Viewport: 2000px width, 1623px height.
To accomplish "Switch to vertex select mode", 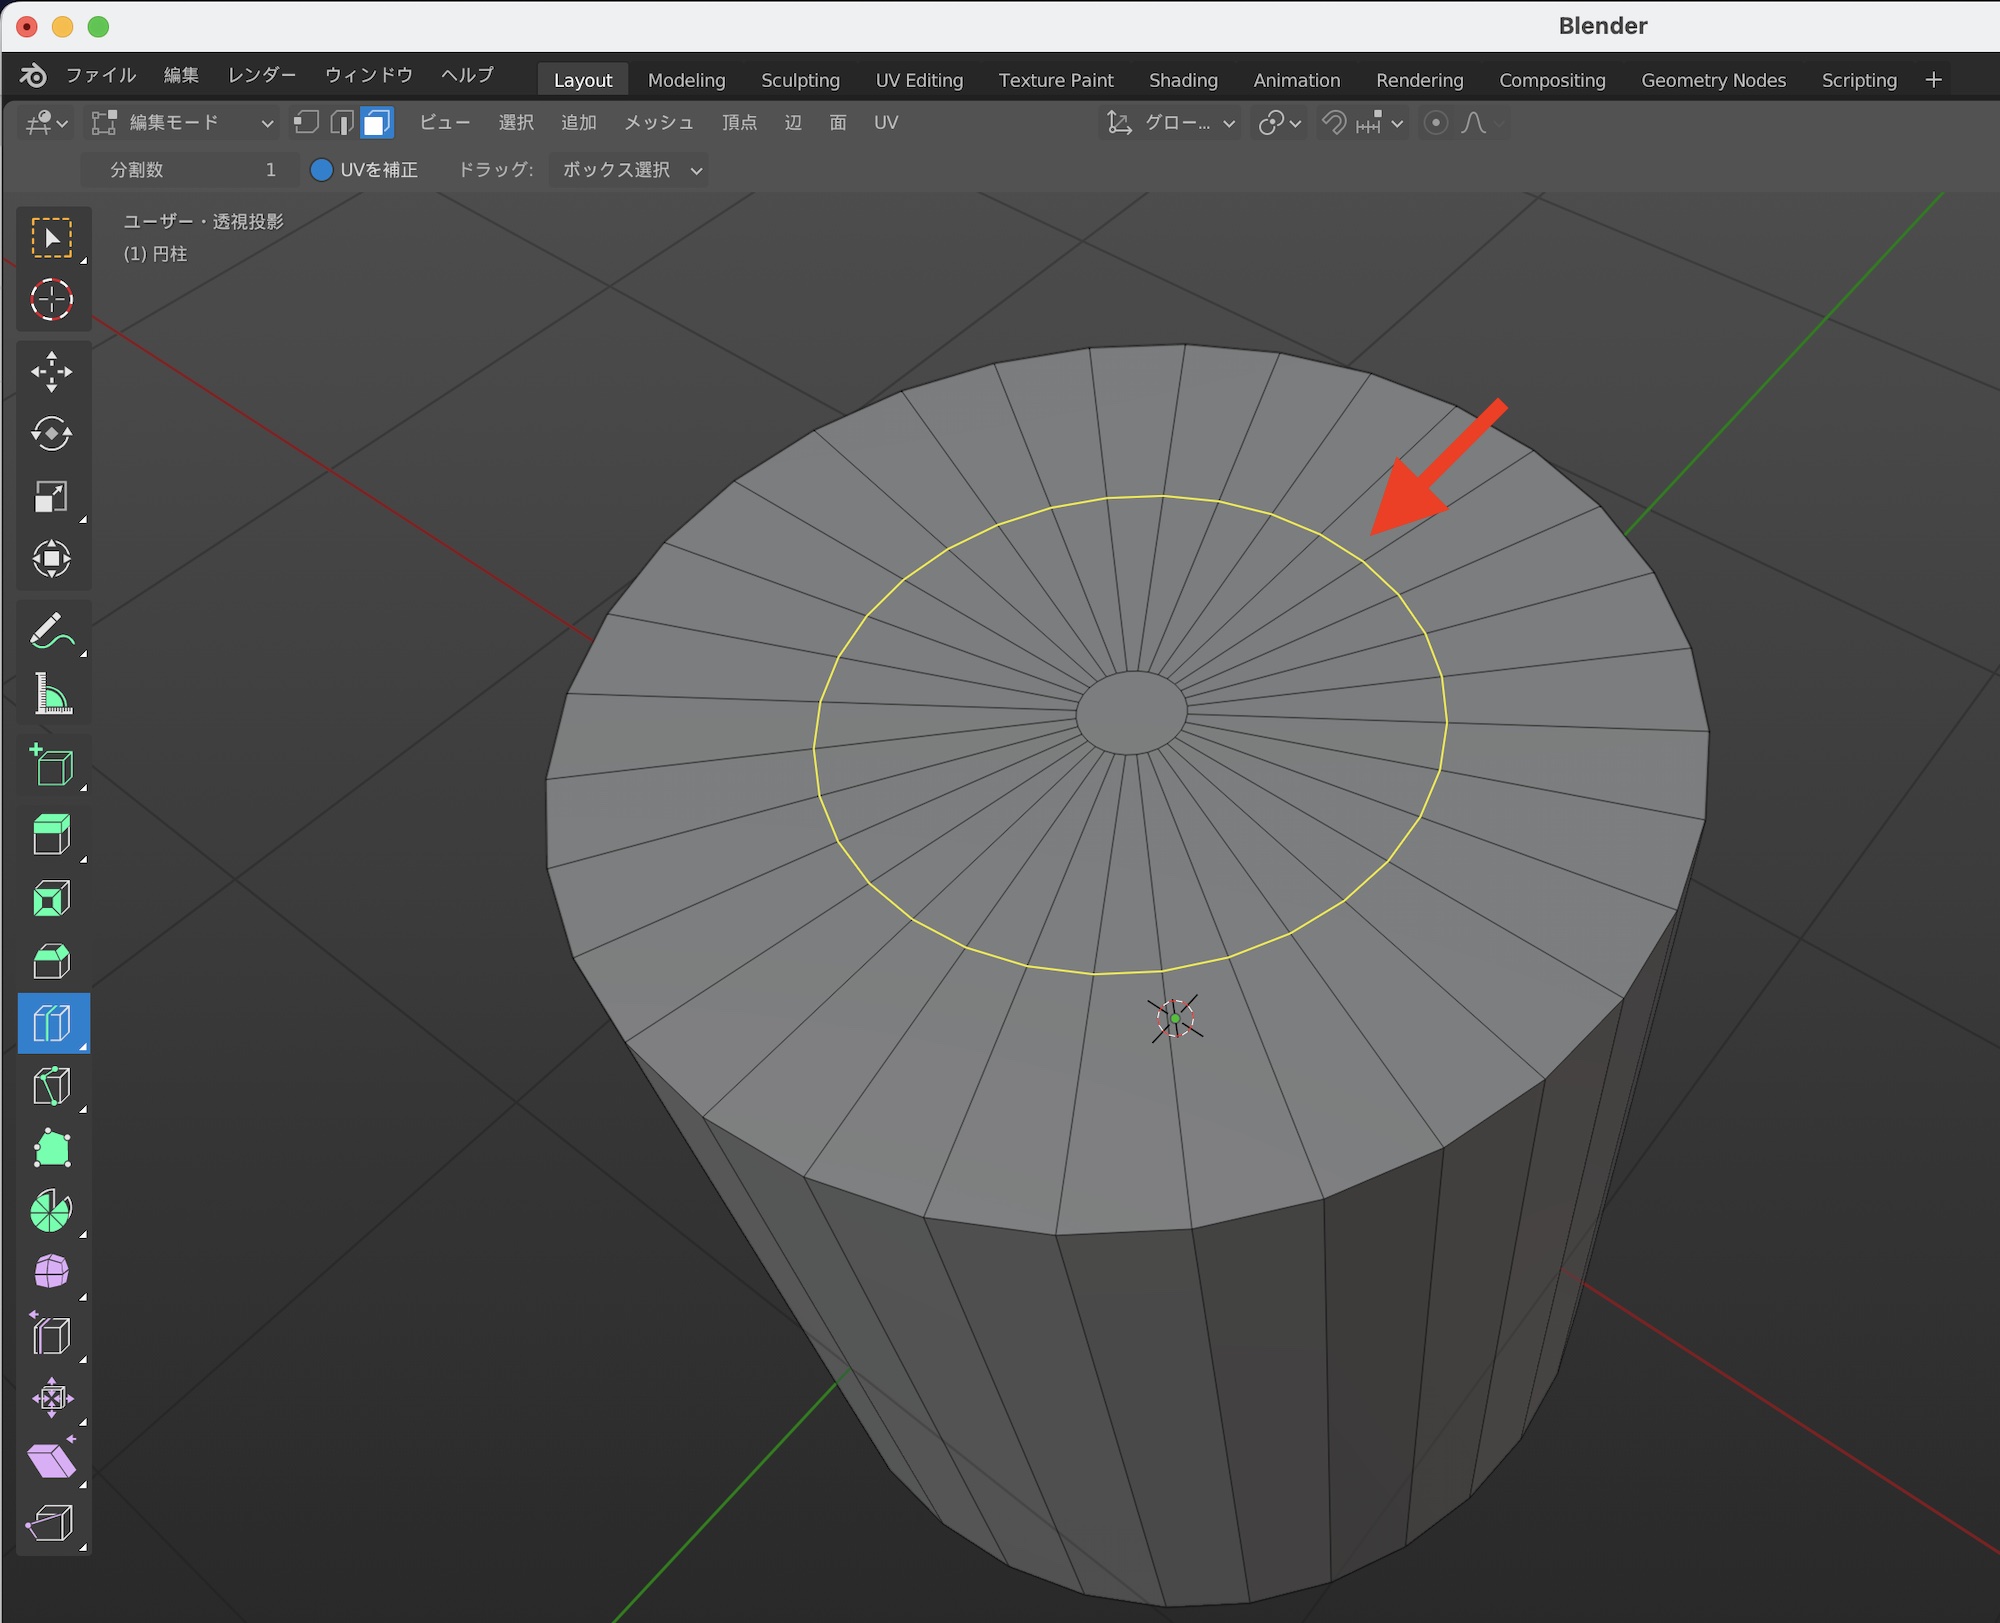I will coord(307,123).
